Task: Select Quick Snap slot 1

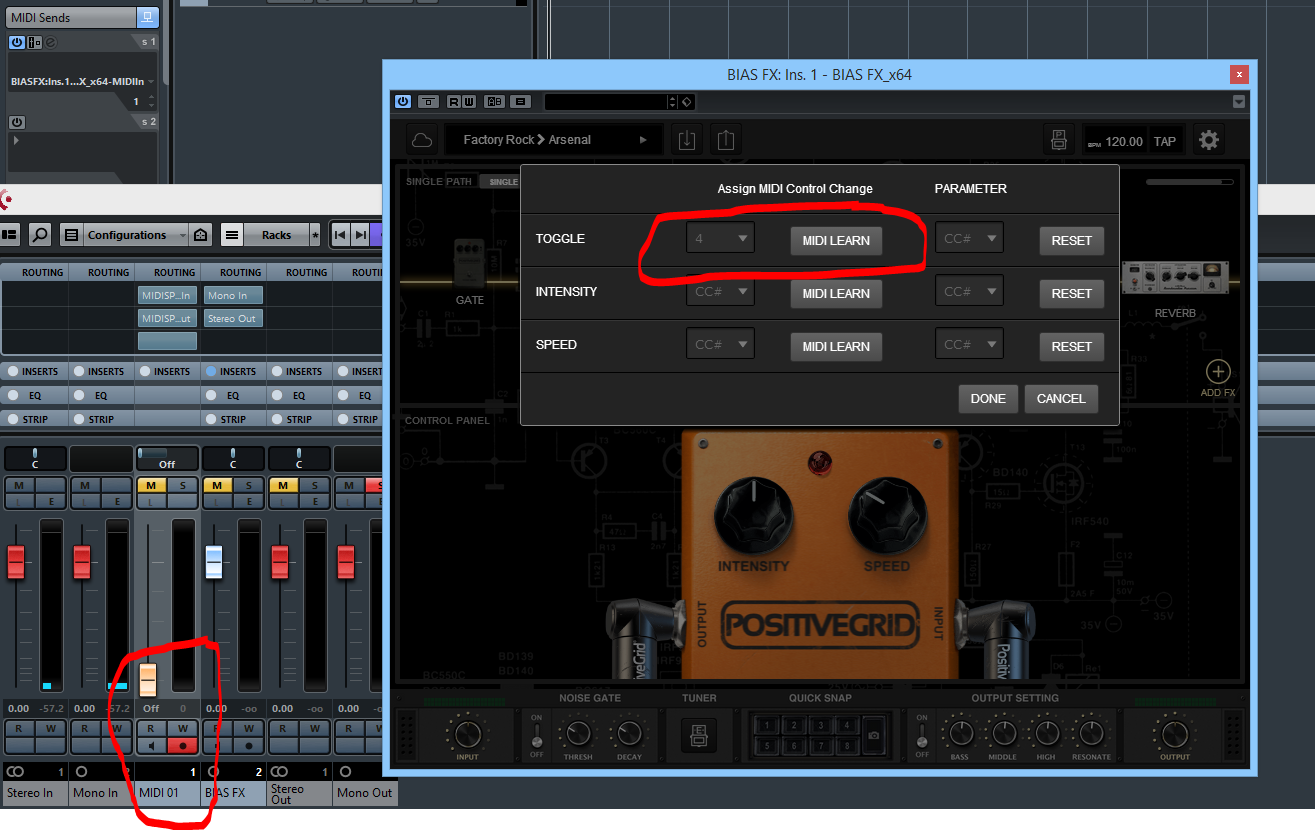Action: coord(768,726)
